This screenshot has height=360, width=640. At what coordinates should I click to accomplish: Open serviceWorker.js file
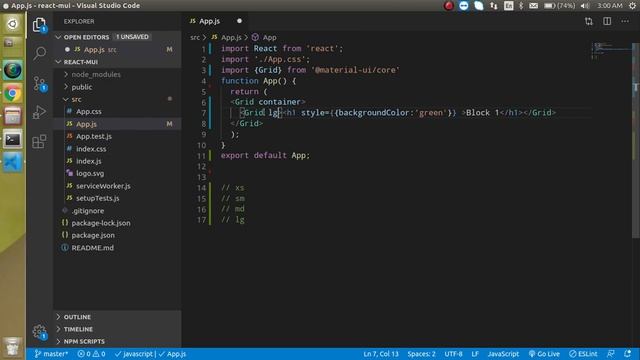tap(103, 186)
